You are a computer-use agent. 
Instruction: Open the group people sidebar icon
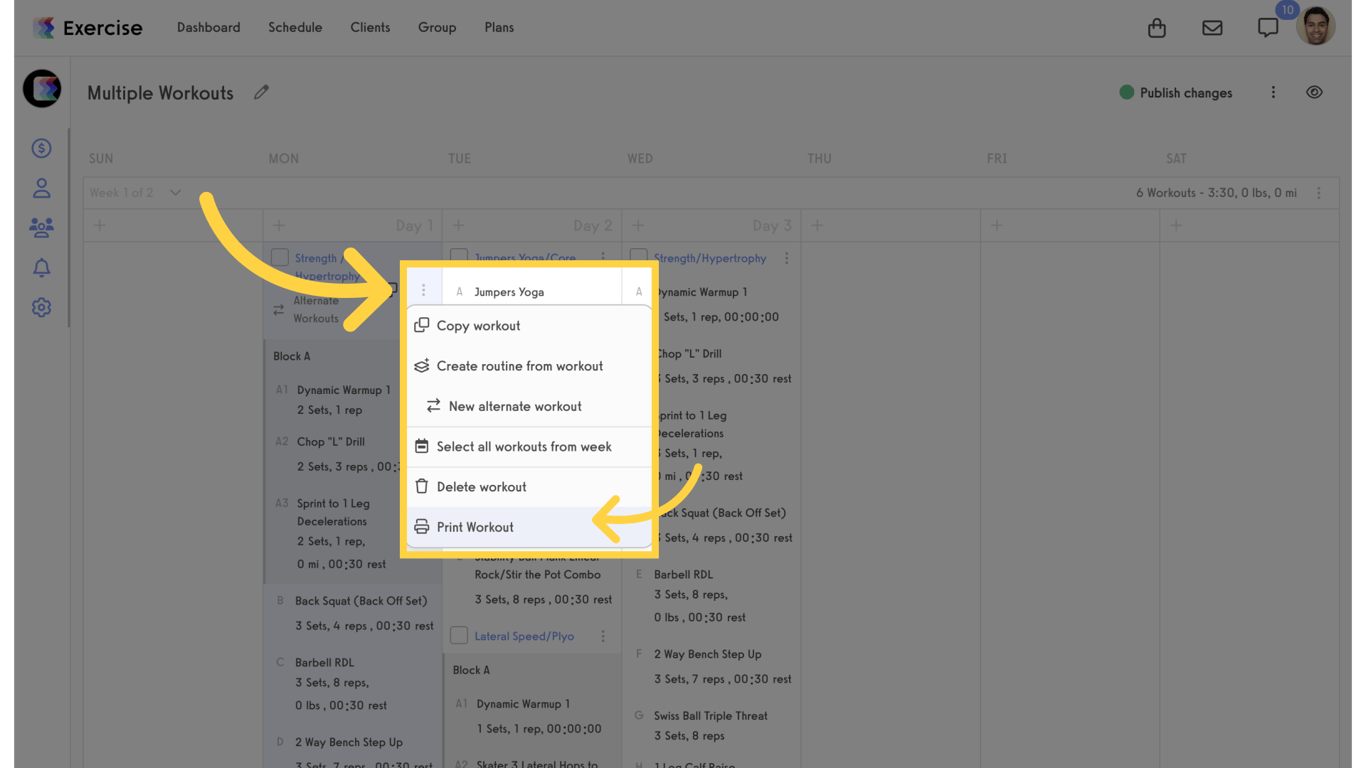coord(41,228)
